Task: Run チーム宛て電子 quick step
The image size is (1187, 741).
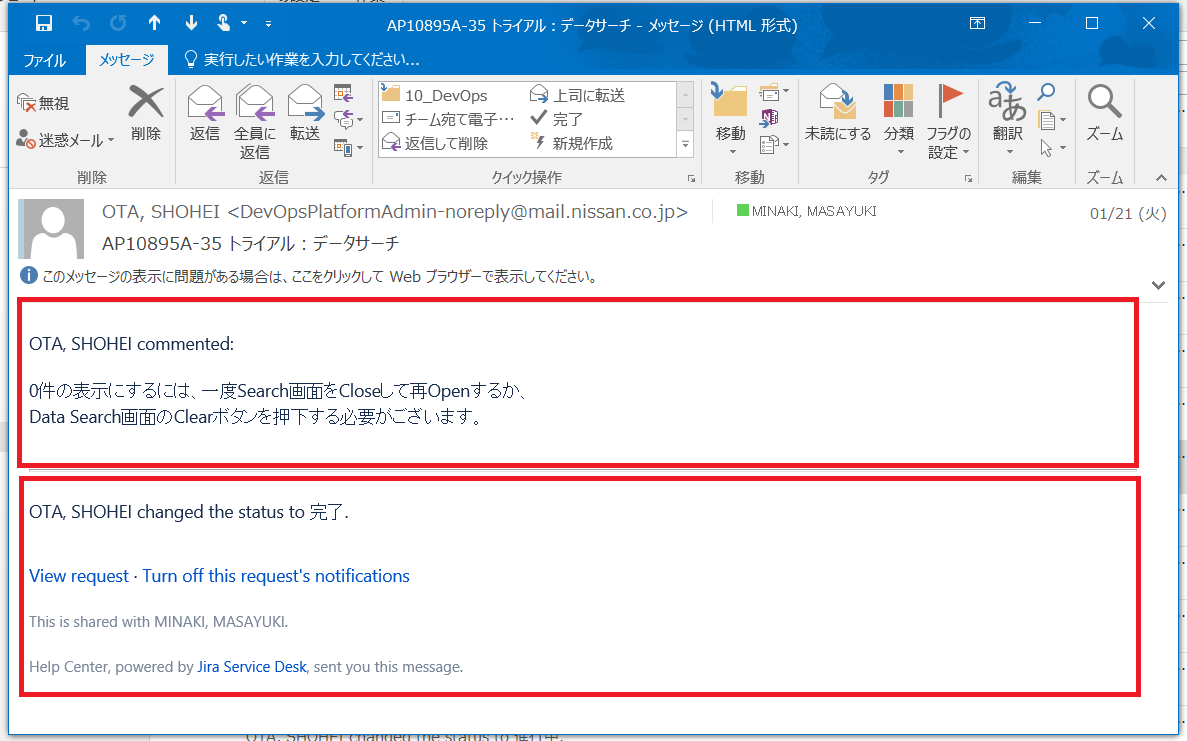Action: pyautogui.click(x=448, y=119)
